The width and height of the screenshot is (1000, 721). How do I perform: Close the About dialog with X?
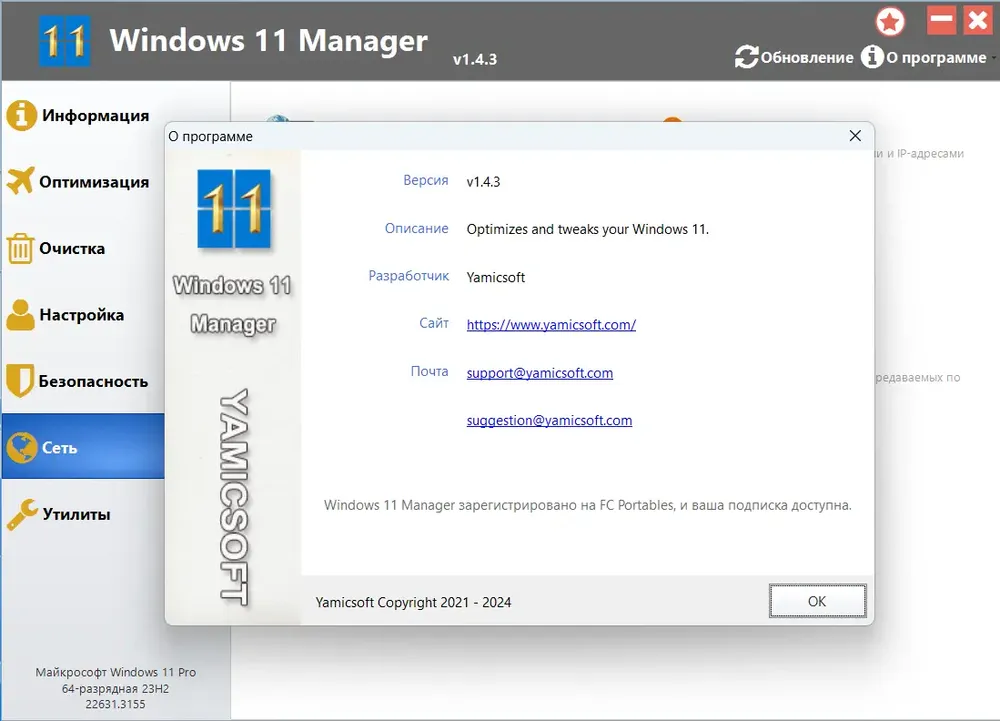click(855, 136)
